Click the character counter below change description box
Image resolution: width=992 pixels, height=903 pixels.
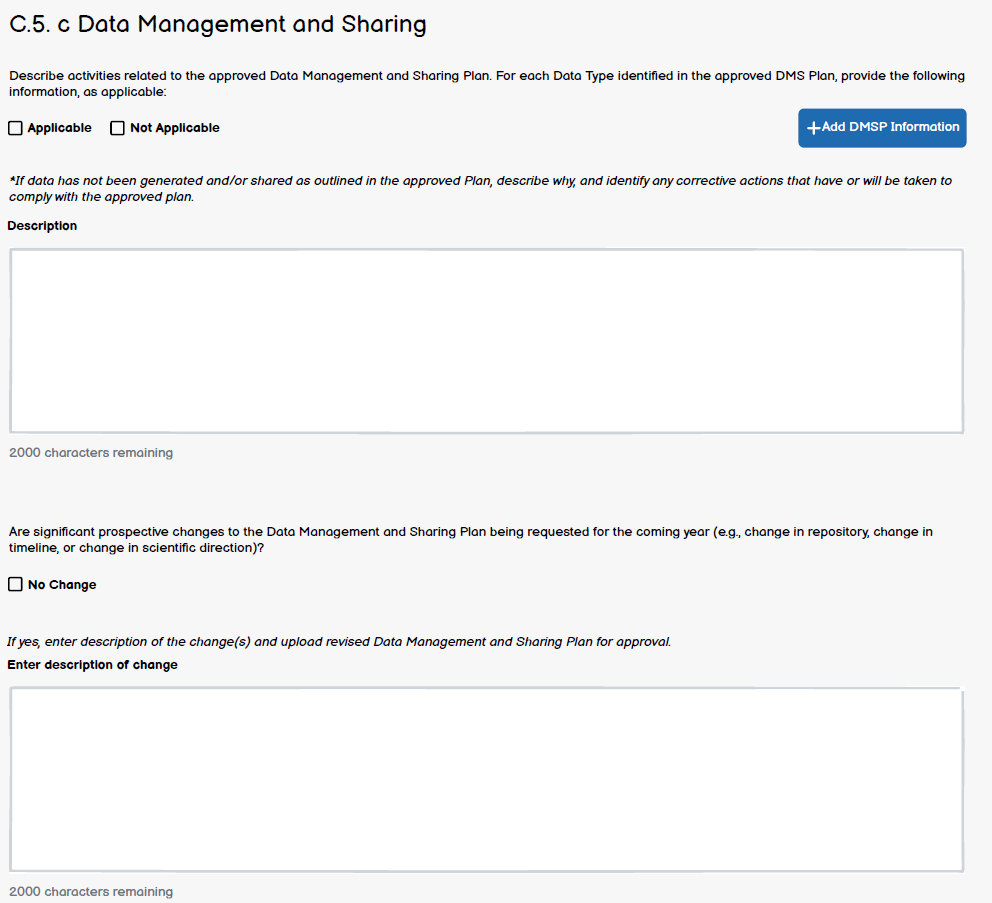coord(91,892)
